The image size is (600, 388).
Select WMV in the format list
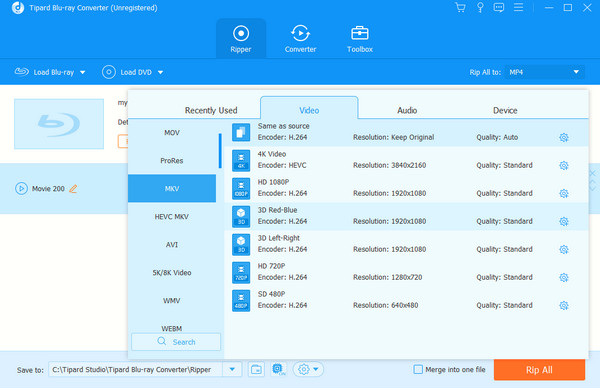[x=172, y=300]
